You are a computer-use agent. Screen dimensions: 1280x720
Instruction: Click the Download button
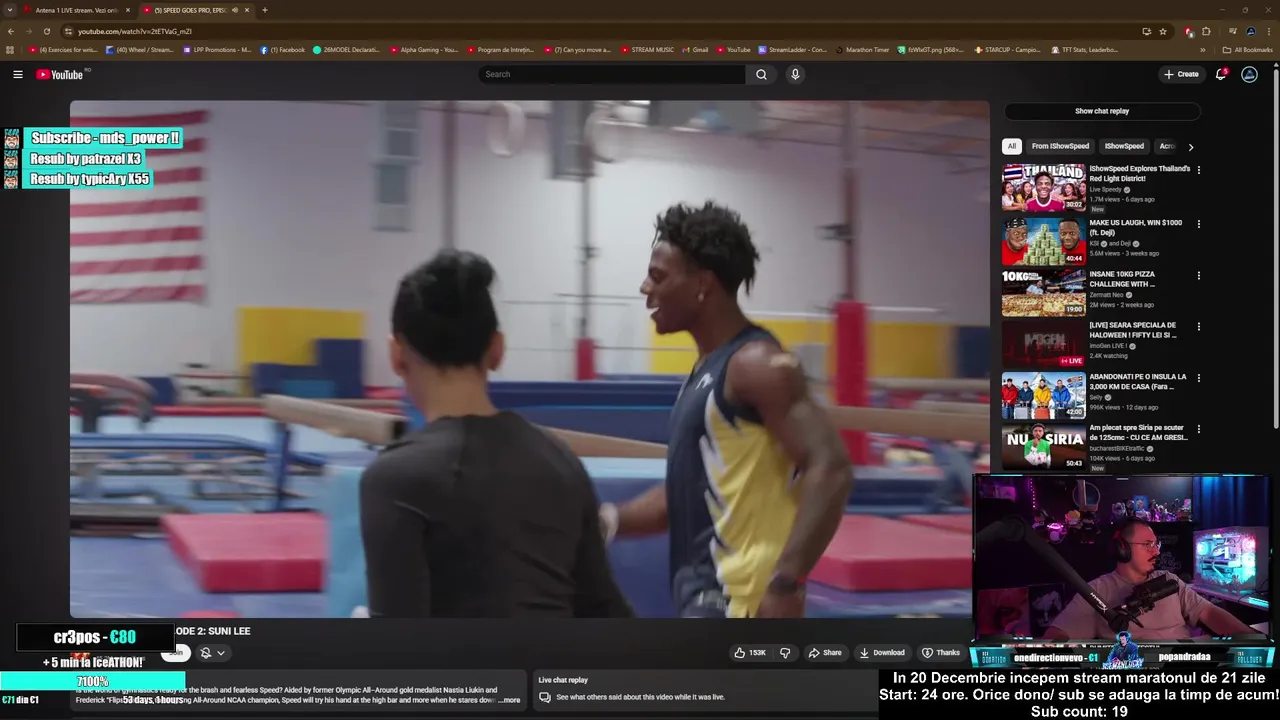pos(881,653)
